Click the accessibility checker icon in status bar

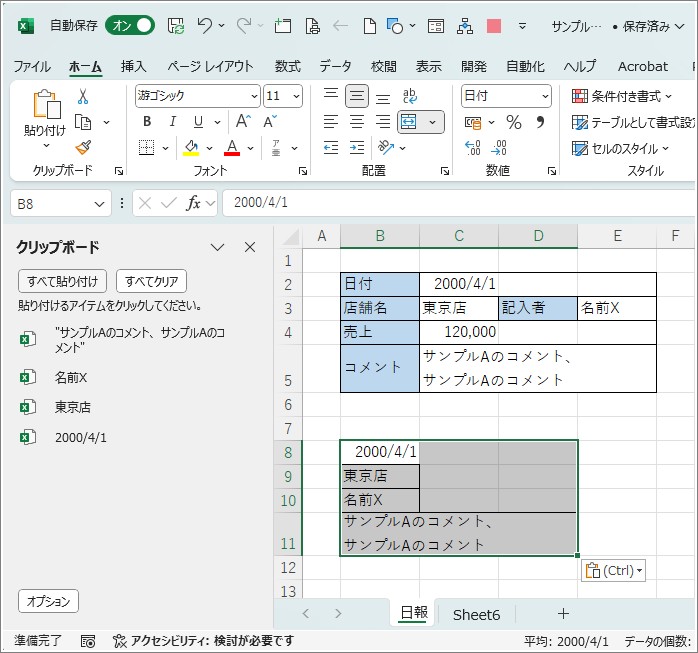point(120,641)
